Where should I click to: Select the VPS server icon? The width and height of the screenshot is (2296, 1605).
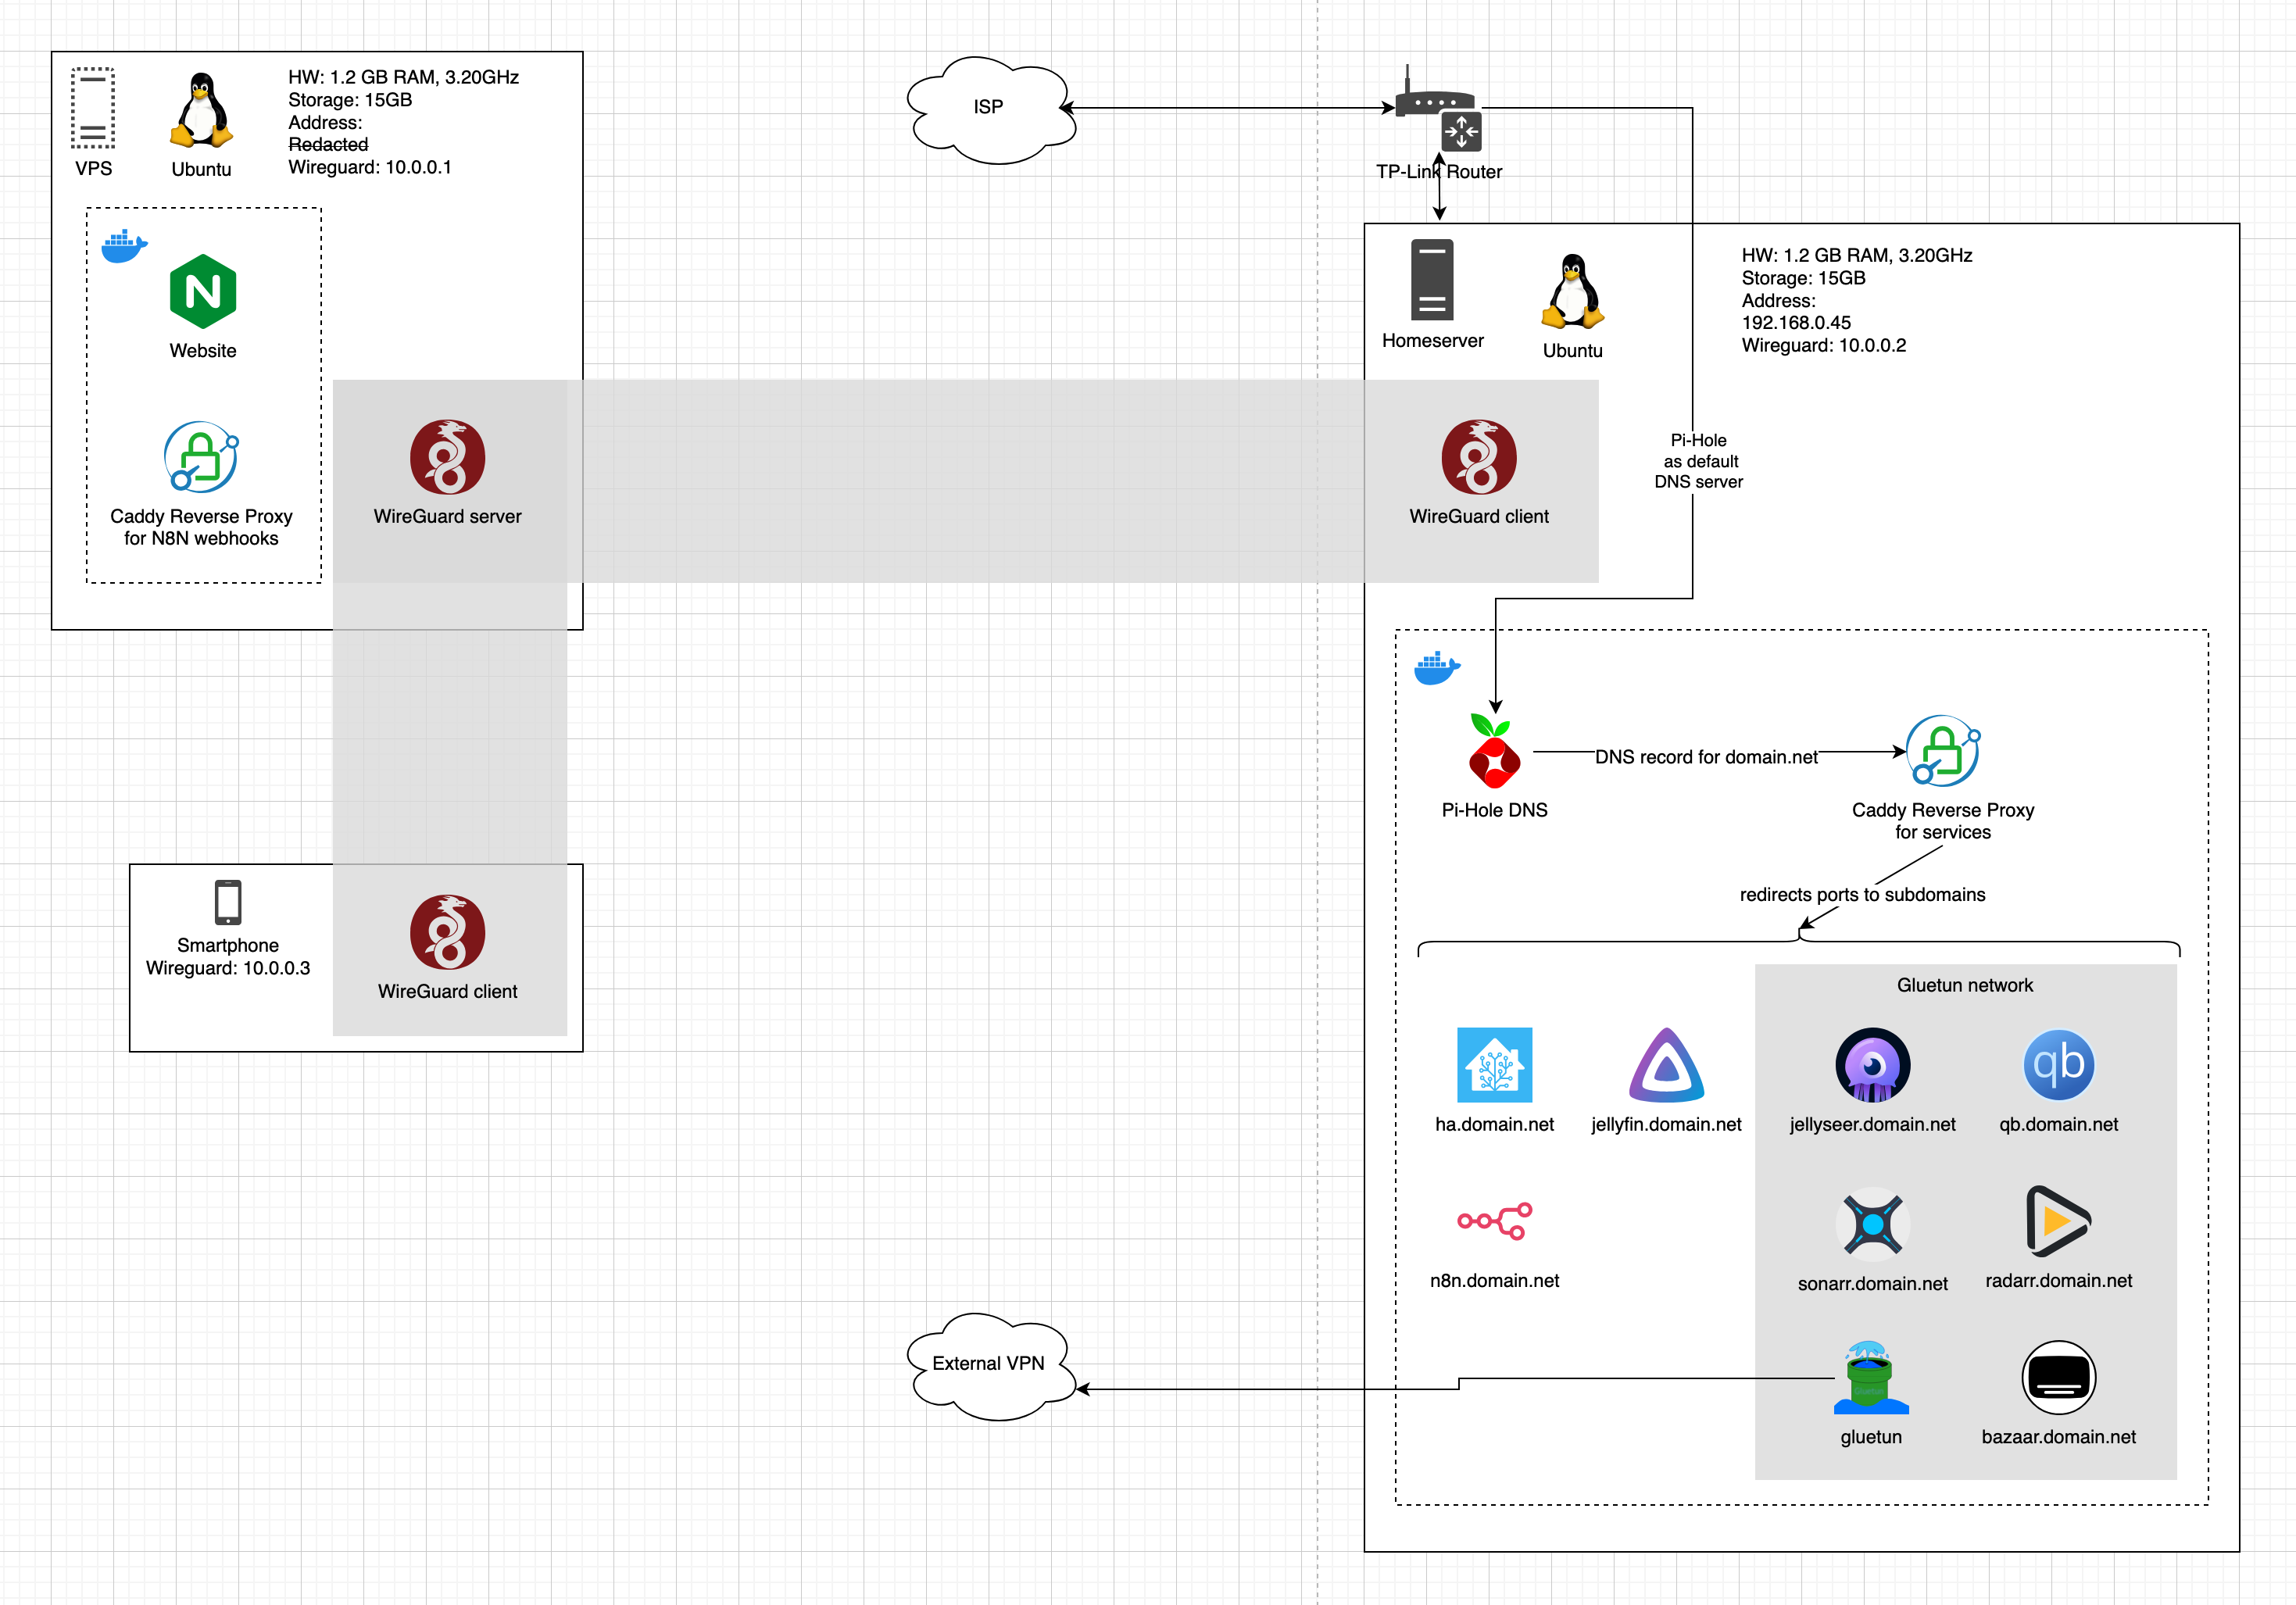[93, 109]
